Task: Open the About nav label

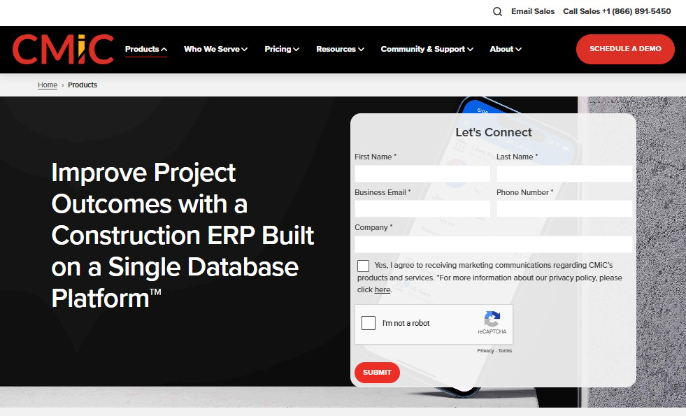Action: (x=501, y=49)
